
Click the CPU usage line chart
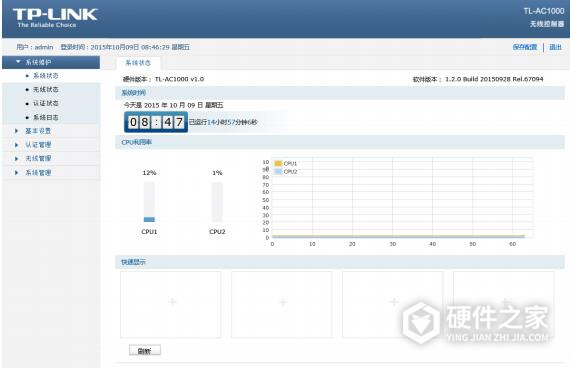coord(402,198)
